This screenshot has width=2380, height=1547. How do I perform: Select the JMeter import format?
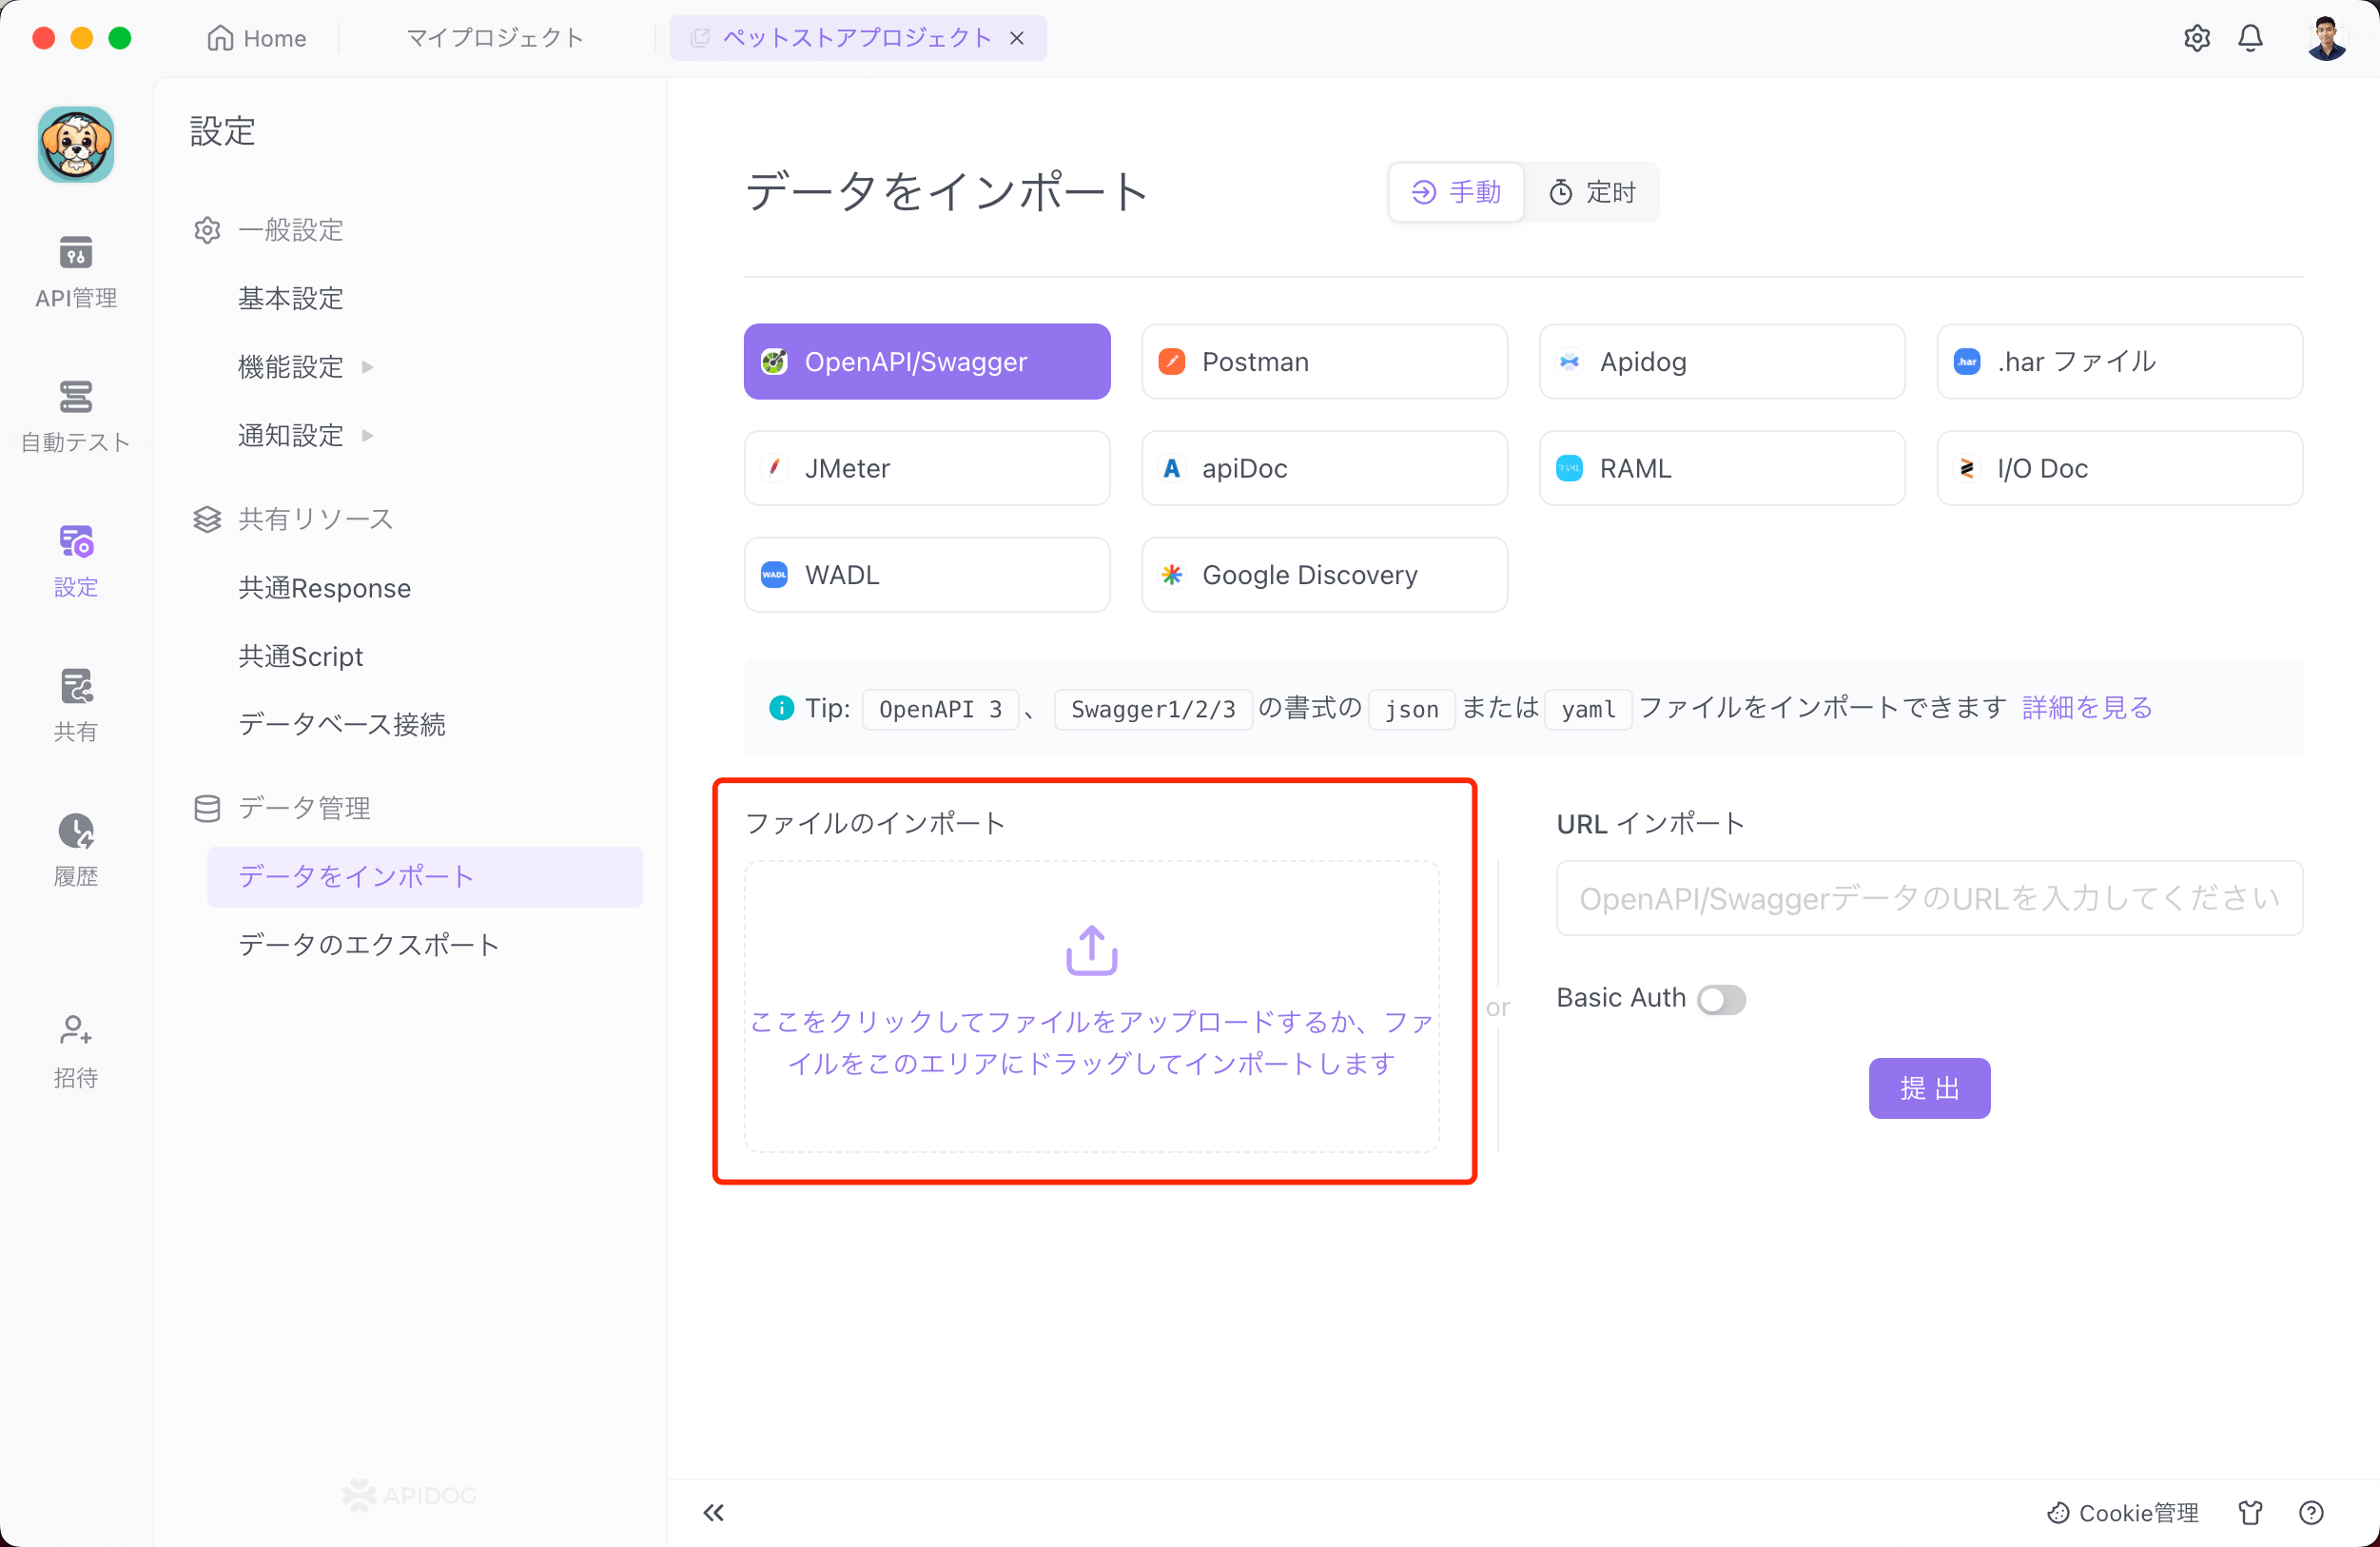click(928, 466)
